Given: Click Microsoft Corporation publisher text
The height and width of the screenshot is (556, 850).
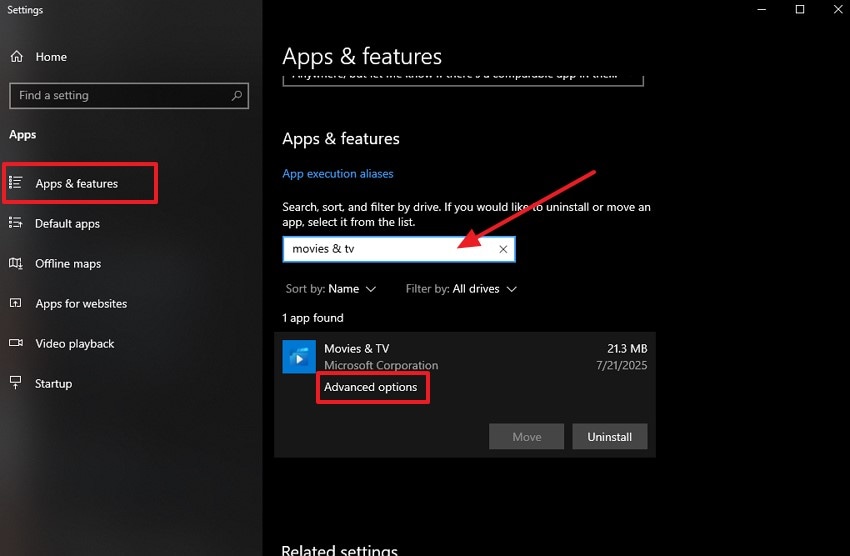Looking at the screenshot, I should (381, 365).
